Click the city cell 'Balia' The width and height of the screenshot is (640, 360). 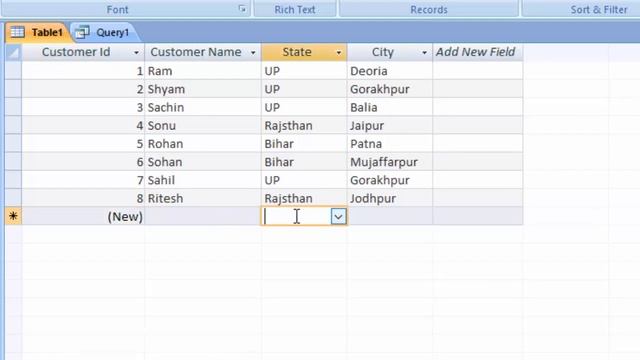(x=390, y=107)
